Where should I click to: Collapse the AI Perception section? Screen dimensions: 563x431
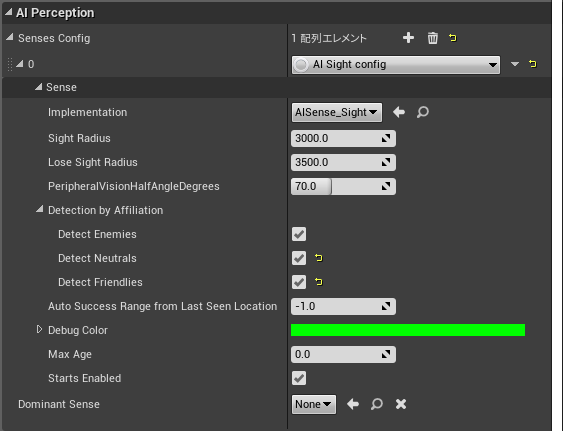(x=8, y=13)
